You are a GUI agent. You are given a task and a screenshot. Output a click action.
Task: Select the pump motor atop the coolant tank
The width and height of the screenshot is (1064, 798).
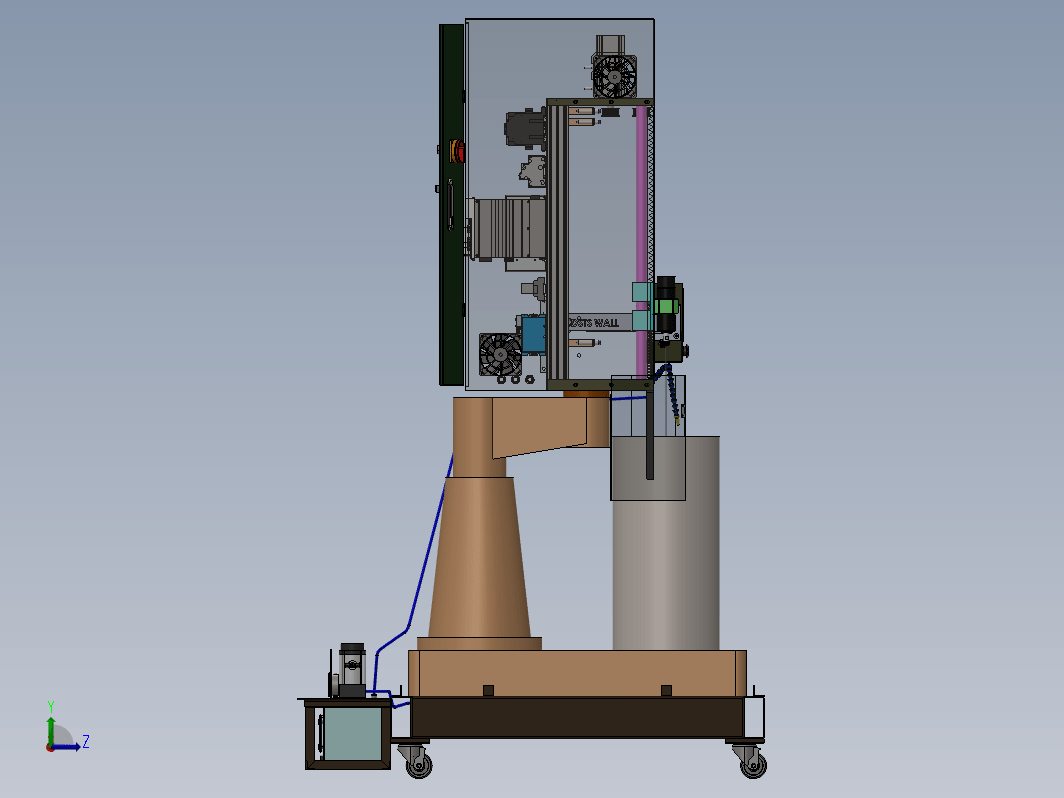click(352, 670)
